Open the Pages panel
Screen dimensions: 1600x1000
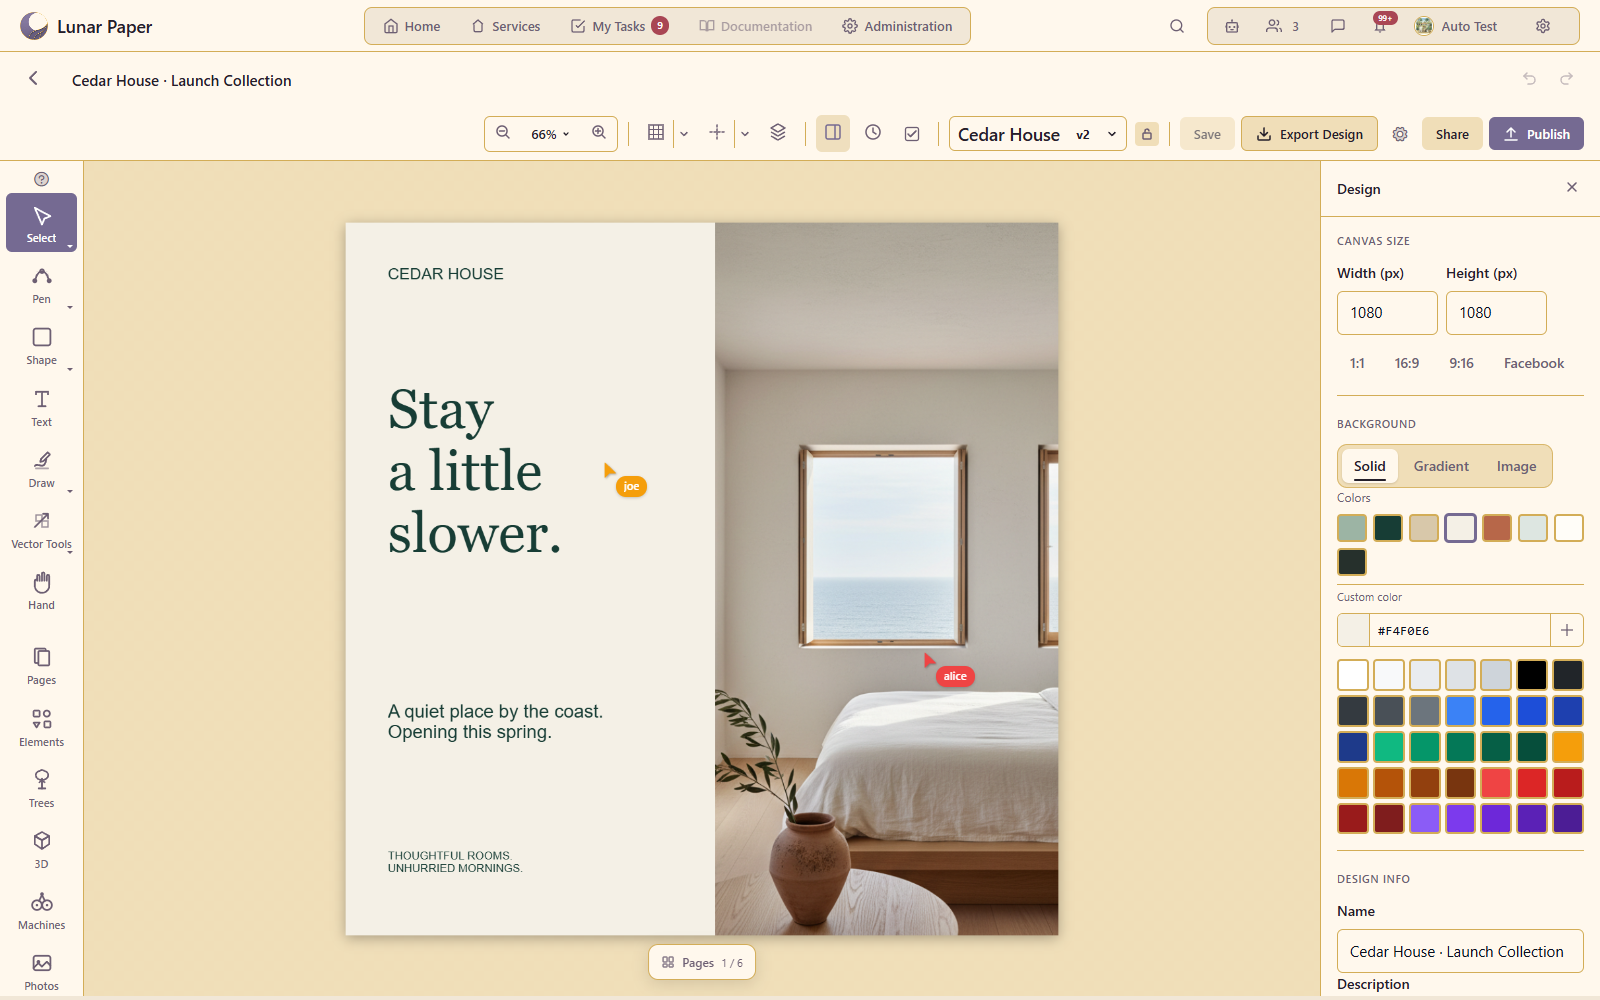pyautogui.click(x=41, y=666)
